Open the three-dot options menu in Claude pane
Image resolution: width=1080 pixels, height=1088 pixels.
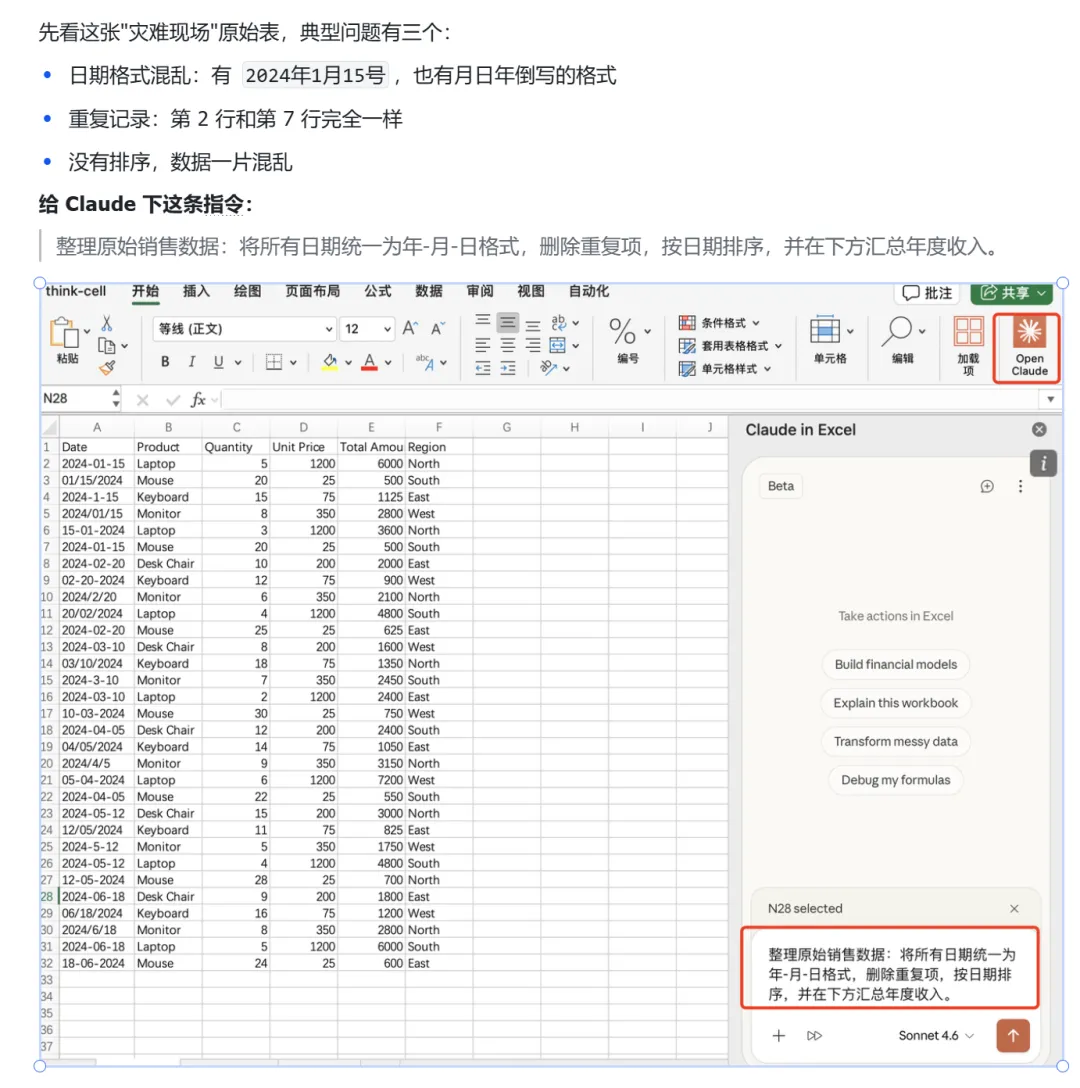click(1020, 486)
